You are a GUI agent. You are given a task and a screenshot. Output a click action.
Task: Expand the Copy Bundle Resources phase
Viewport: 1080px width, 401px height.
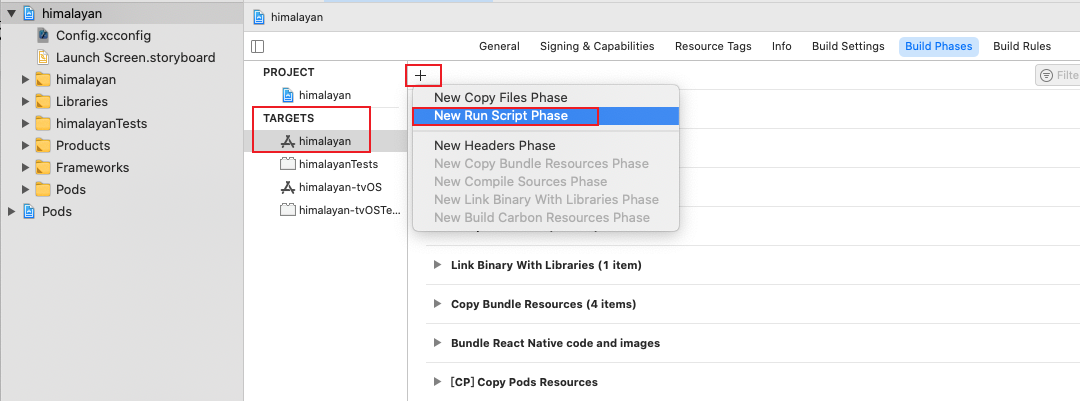pos(437,304)
